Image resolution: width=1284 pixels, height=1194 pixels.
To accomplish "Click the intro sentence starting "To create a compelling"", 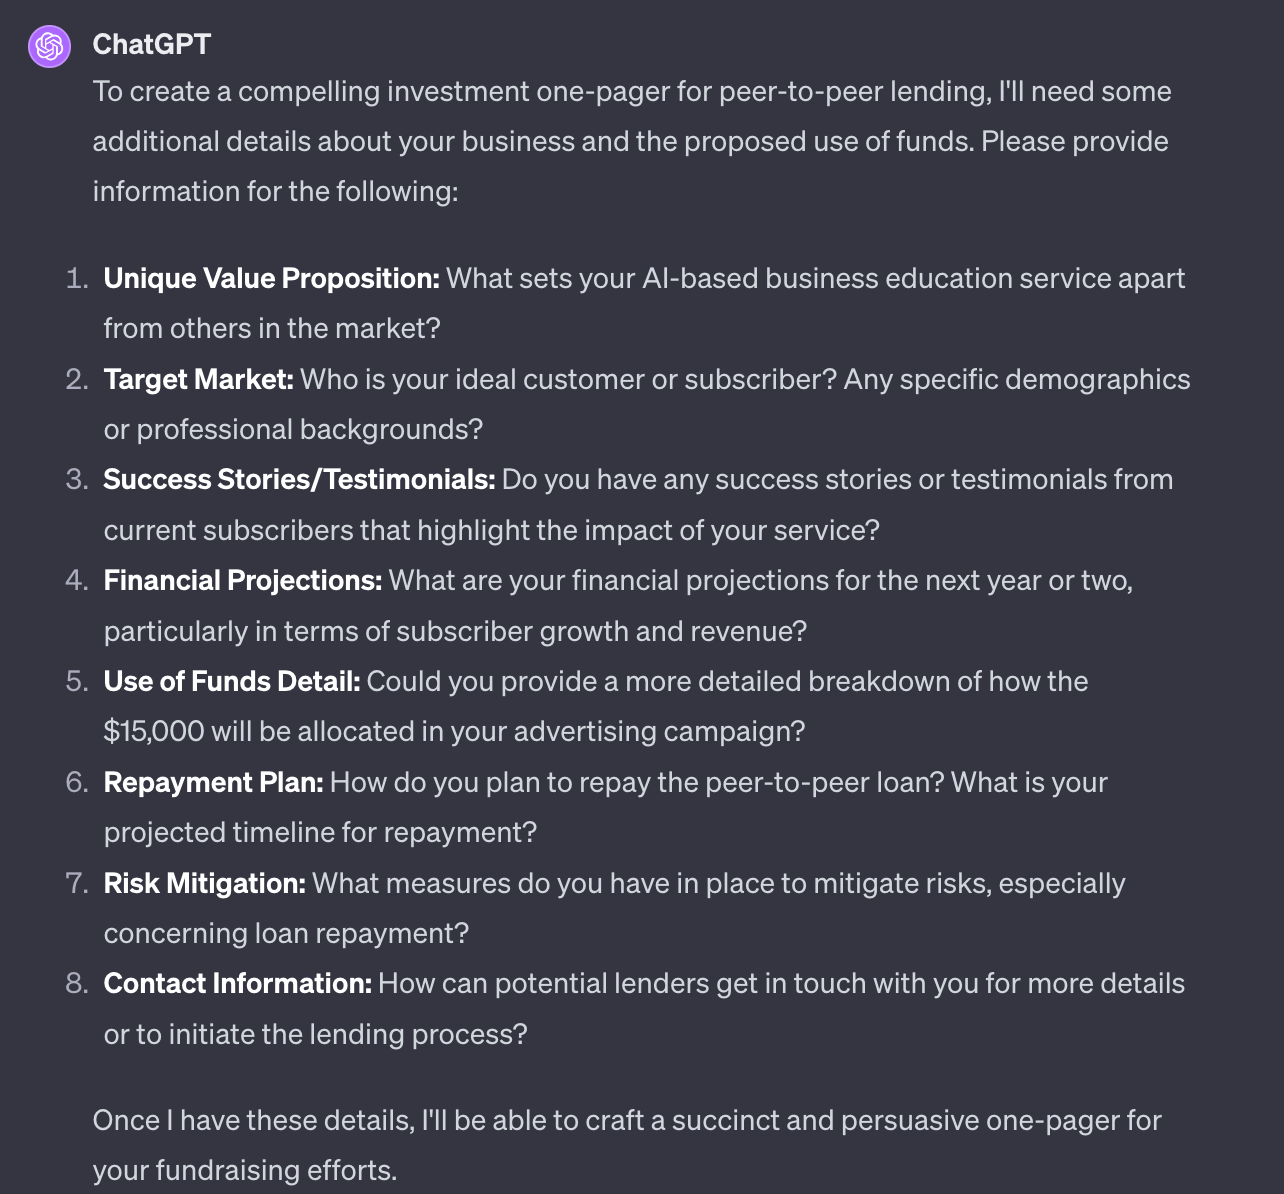I will click(631, 92).
